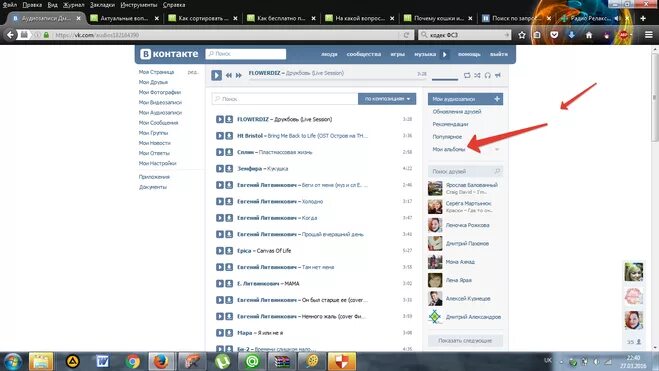Play Epica Canvas Of Life
The width and height of the screenshot is (659, 371).
(x=220, y=251)
